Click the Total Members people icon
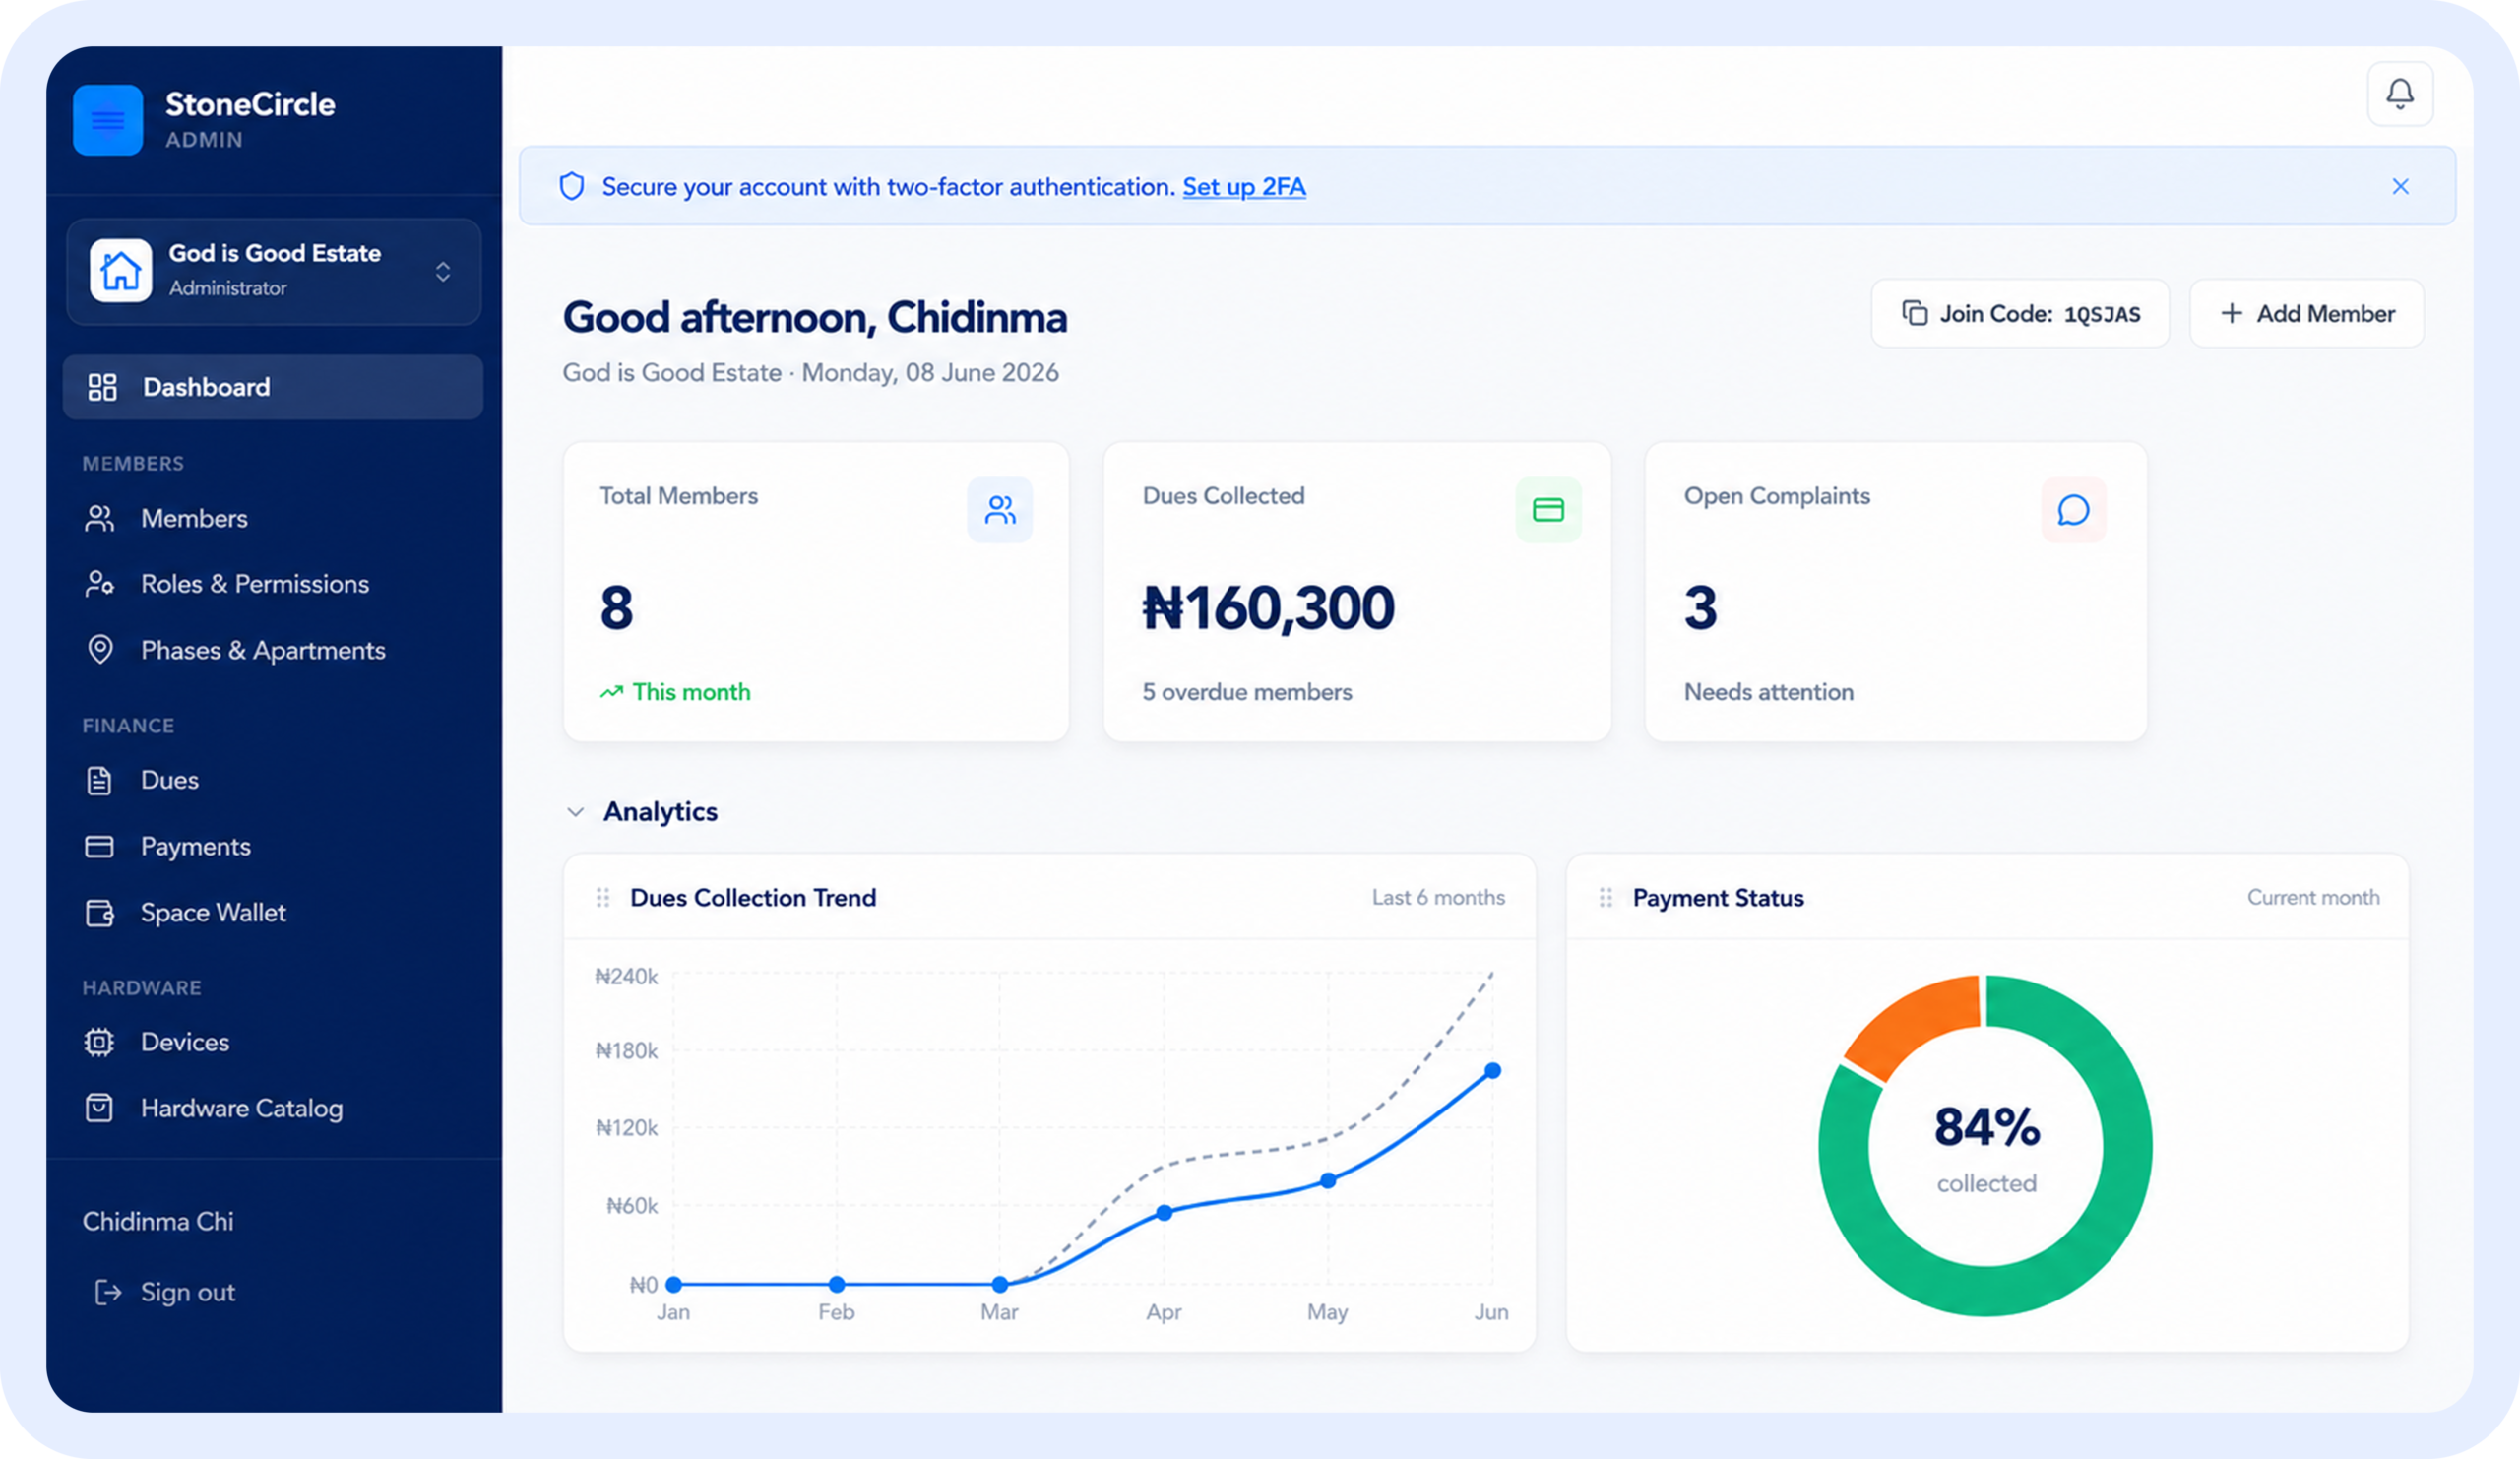Screen dimensions: 2520x1459 pyautogui.click(x=1000, y=510)
